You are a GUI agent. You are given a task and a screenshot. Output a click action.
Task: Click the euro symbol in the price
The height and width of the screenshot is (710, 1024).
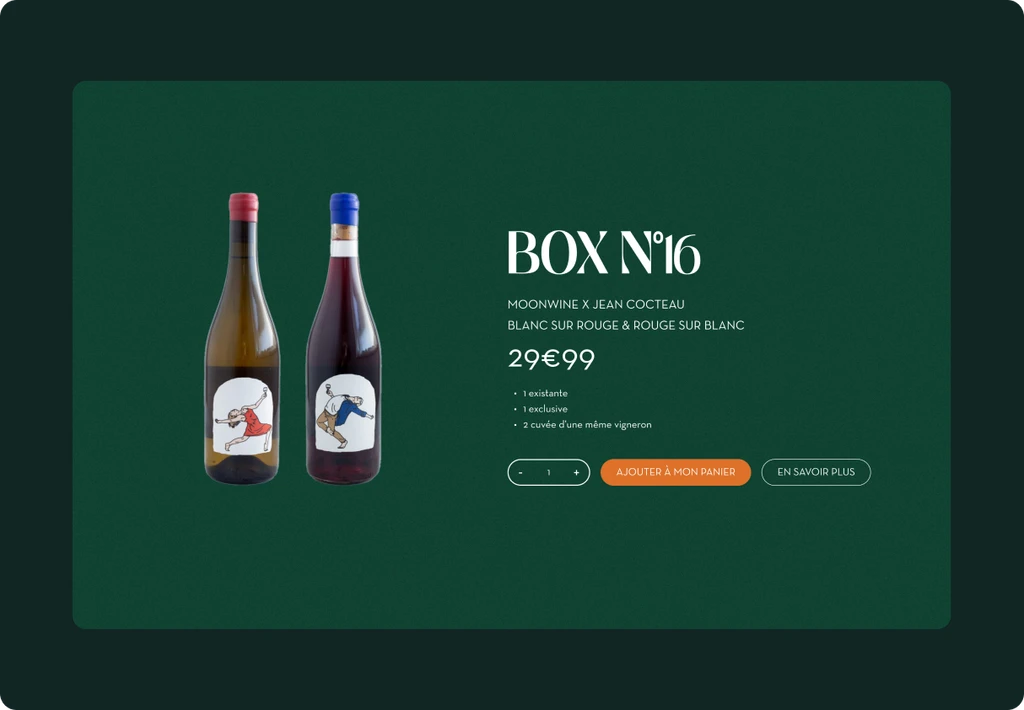551,359
